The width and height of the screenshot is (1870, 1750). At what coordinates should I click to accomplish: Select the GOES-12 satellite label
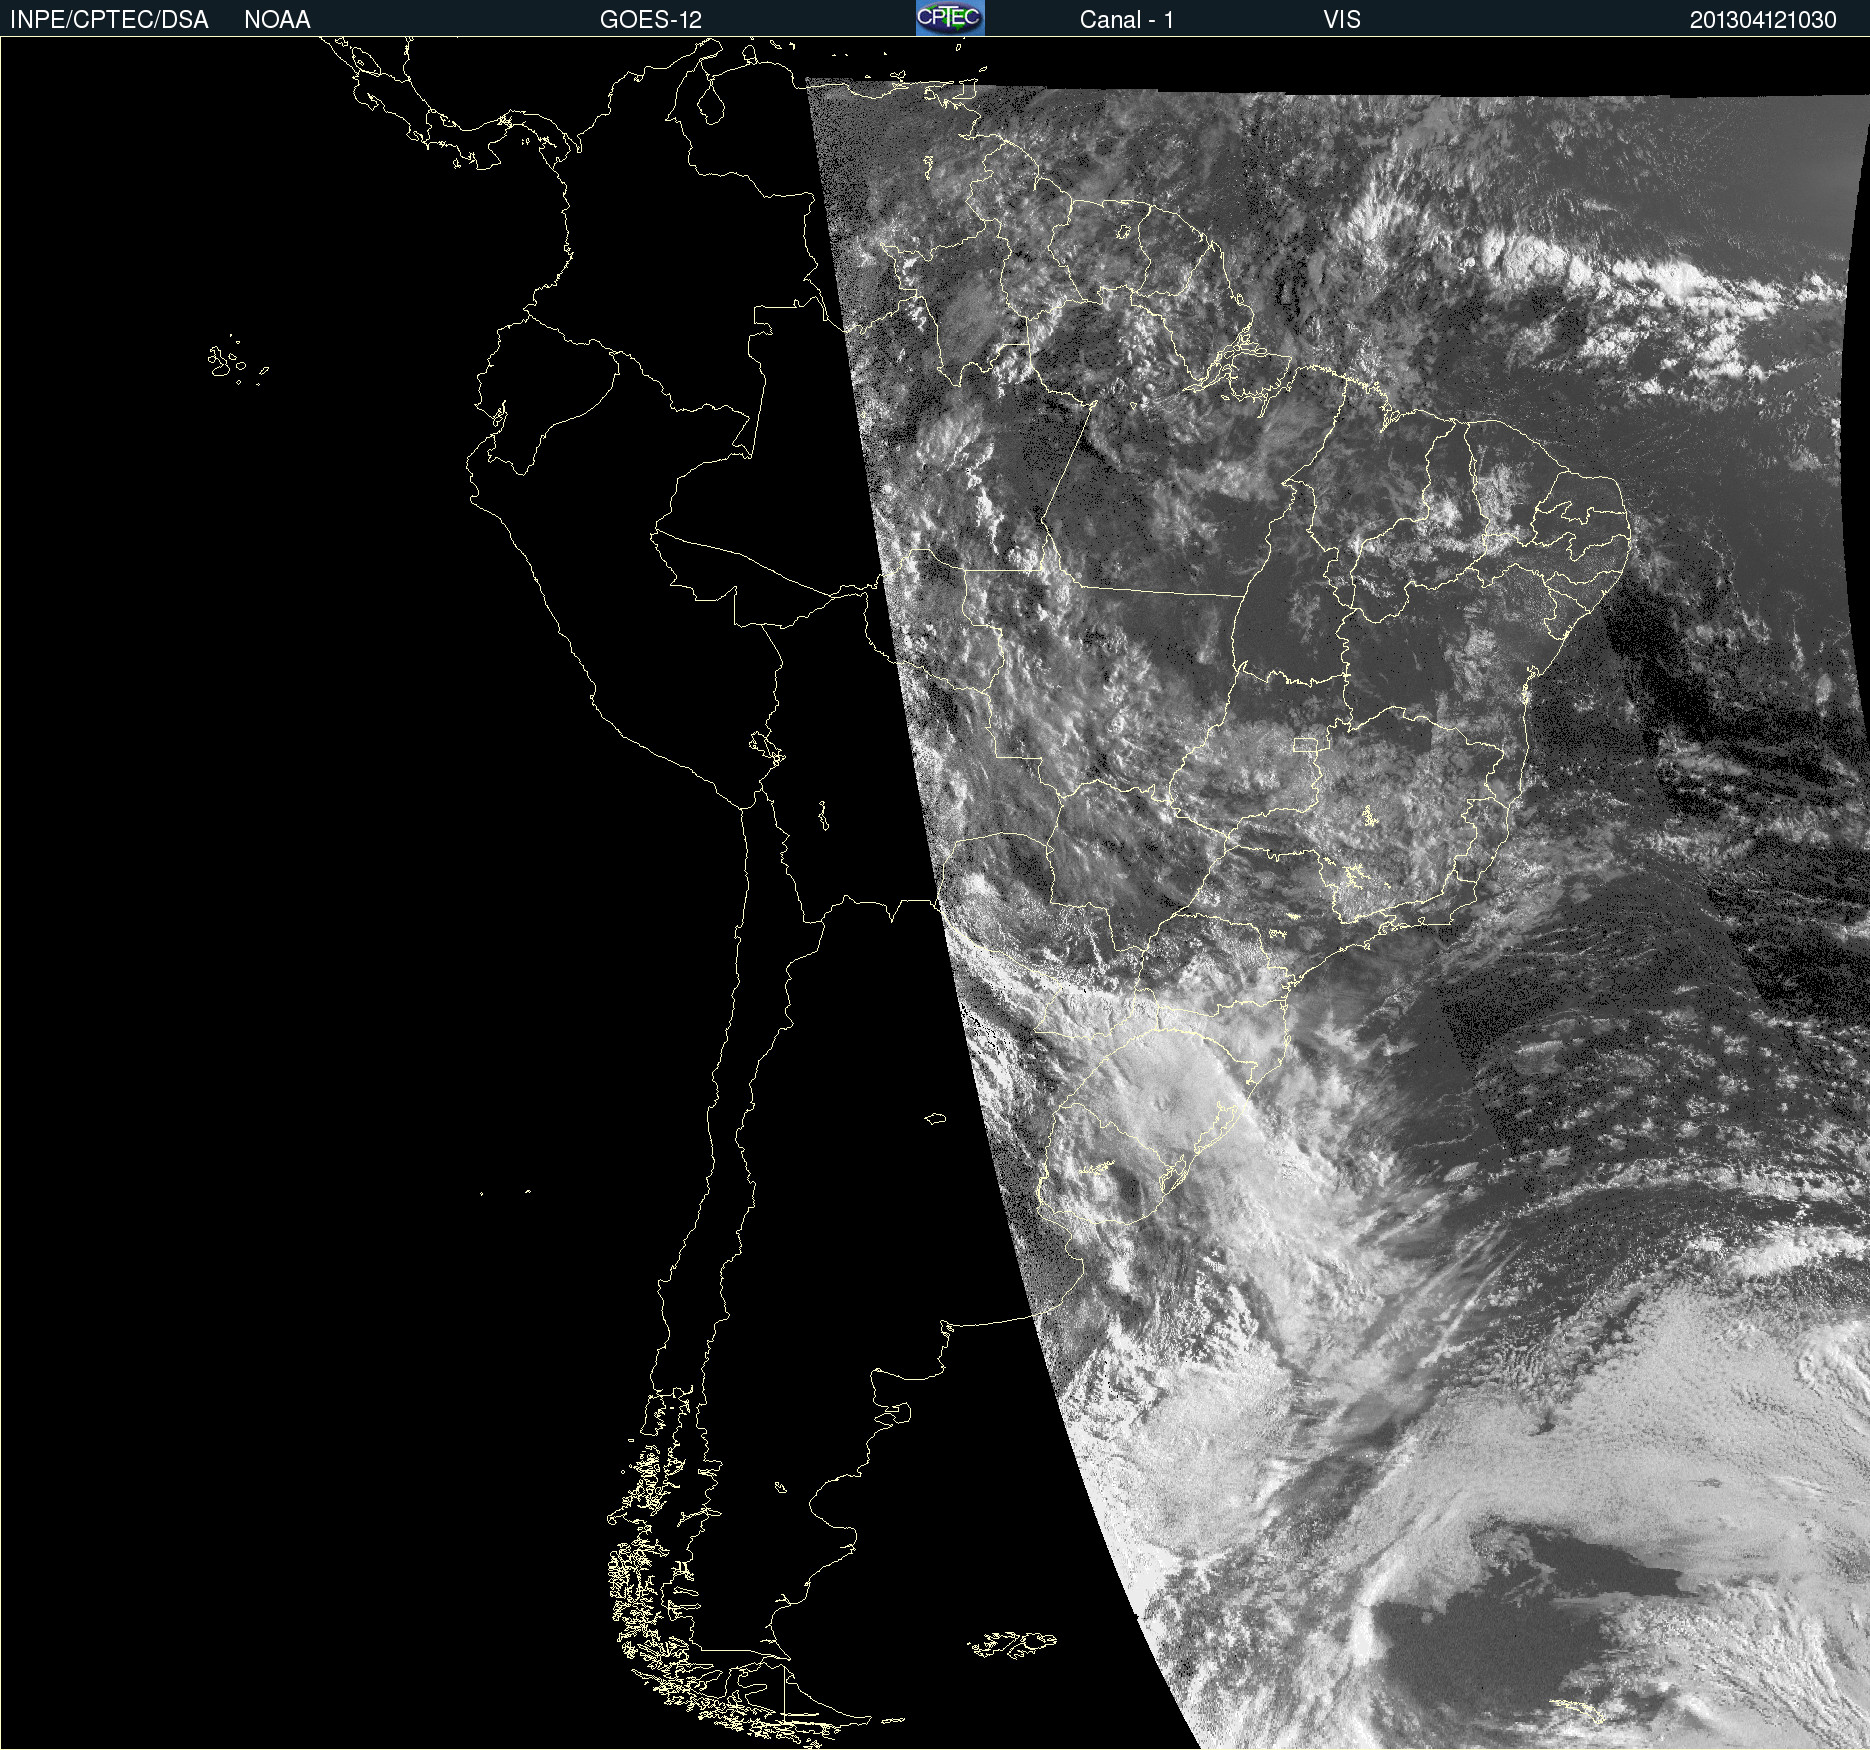point(651,20)
